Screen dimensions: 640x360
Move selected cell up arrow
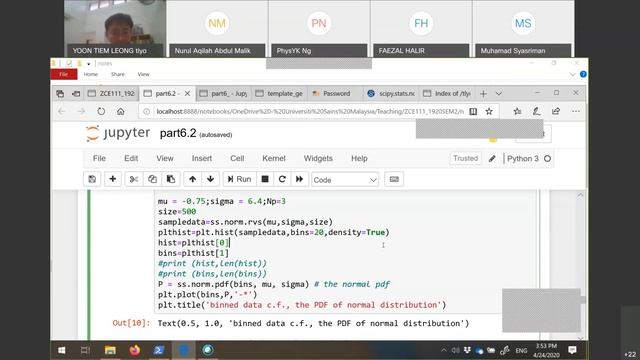193,179
